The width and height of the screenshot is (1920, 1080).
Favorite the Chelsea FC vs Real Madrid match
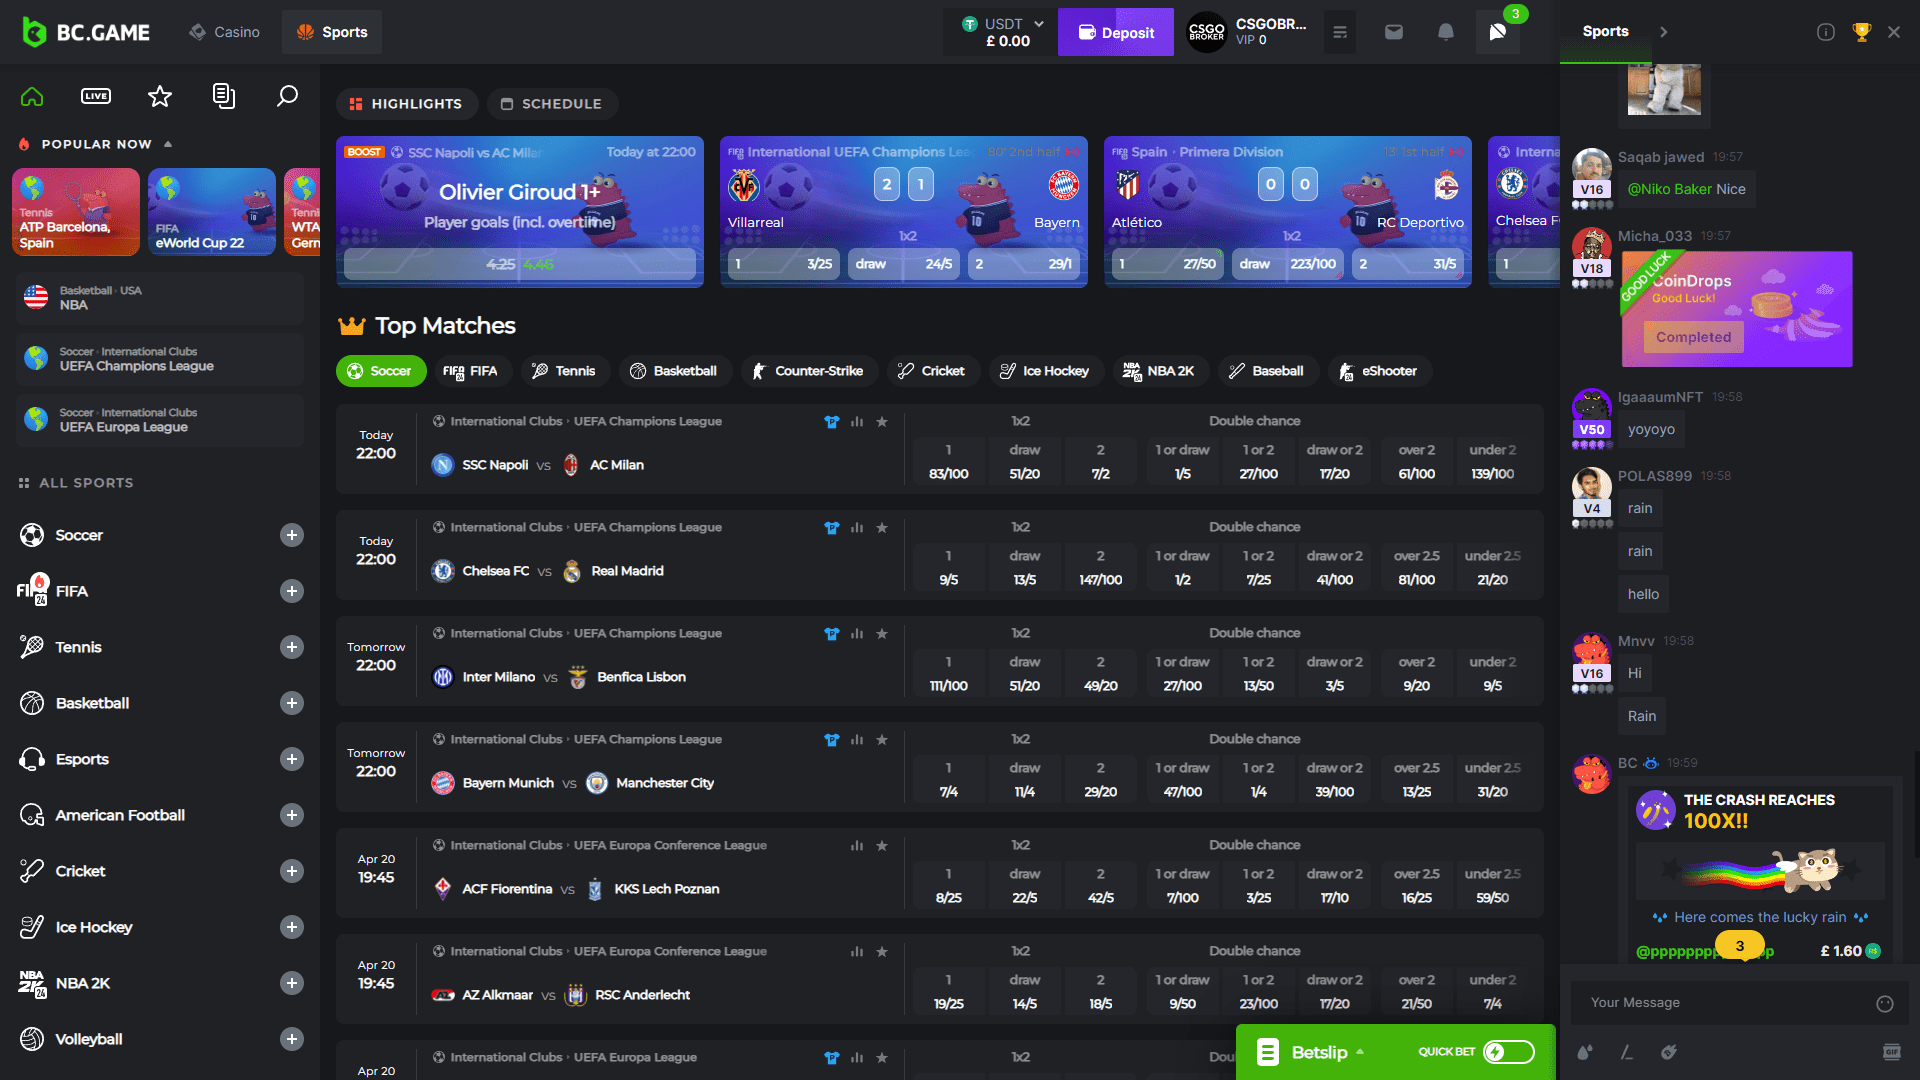tap(882, 528)
